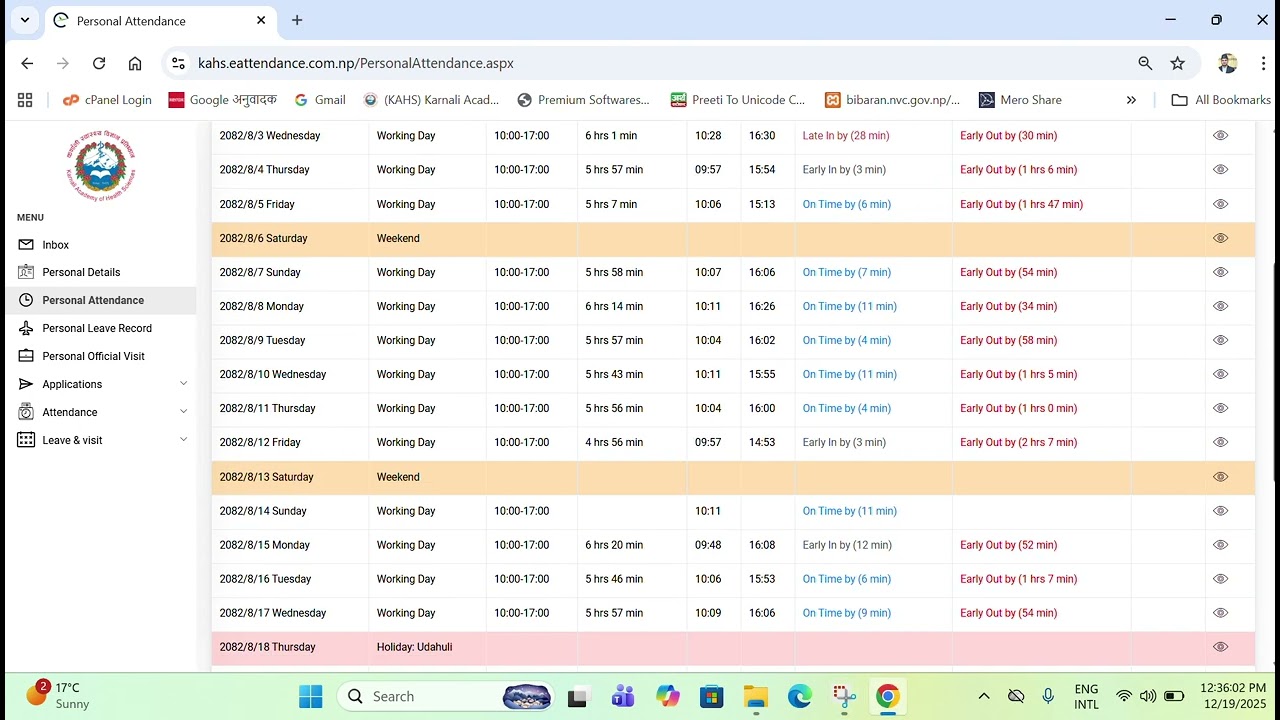Show hidden system tray icons chevron

tap(984, 696)
